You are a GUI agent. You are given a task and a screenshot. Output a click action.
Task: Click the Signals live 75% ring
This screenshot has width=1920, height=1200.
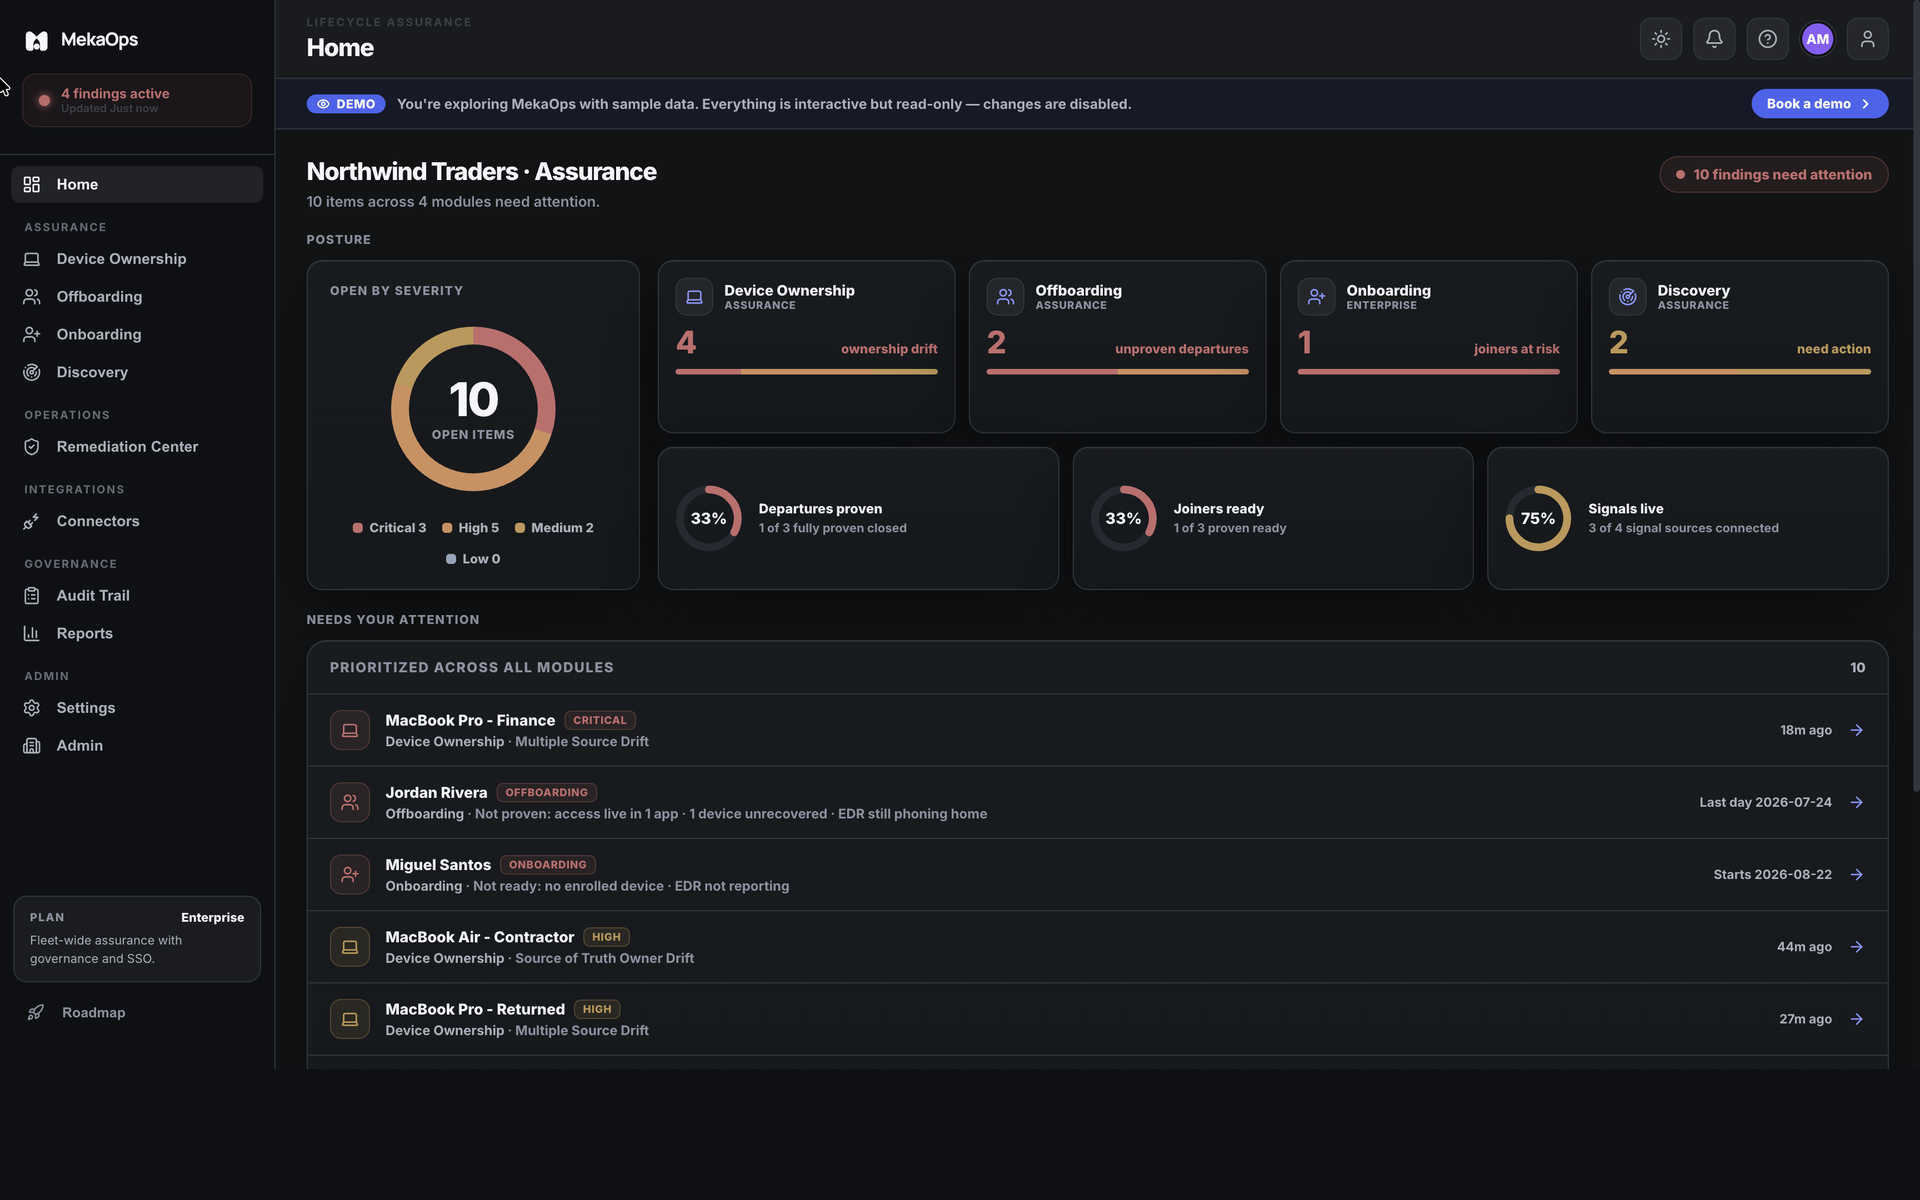tap(1538, 518)
